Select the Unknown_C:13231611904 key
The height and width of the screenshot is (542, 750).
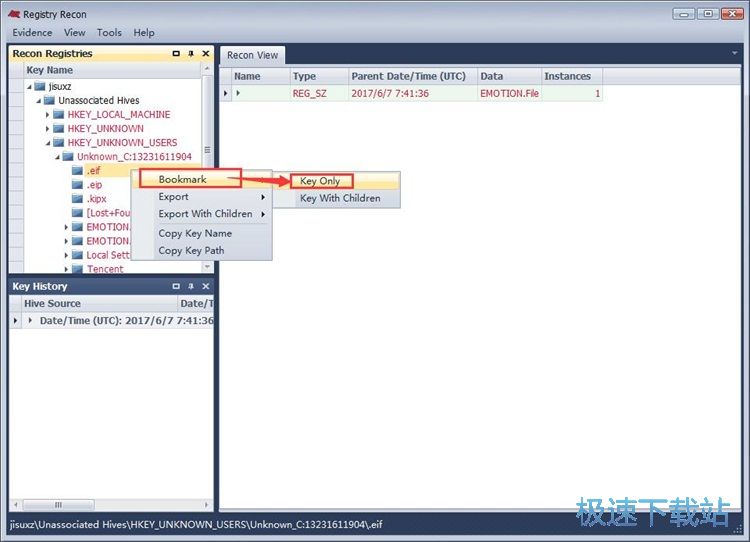click(x=134, y=157)
